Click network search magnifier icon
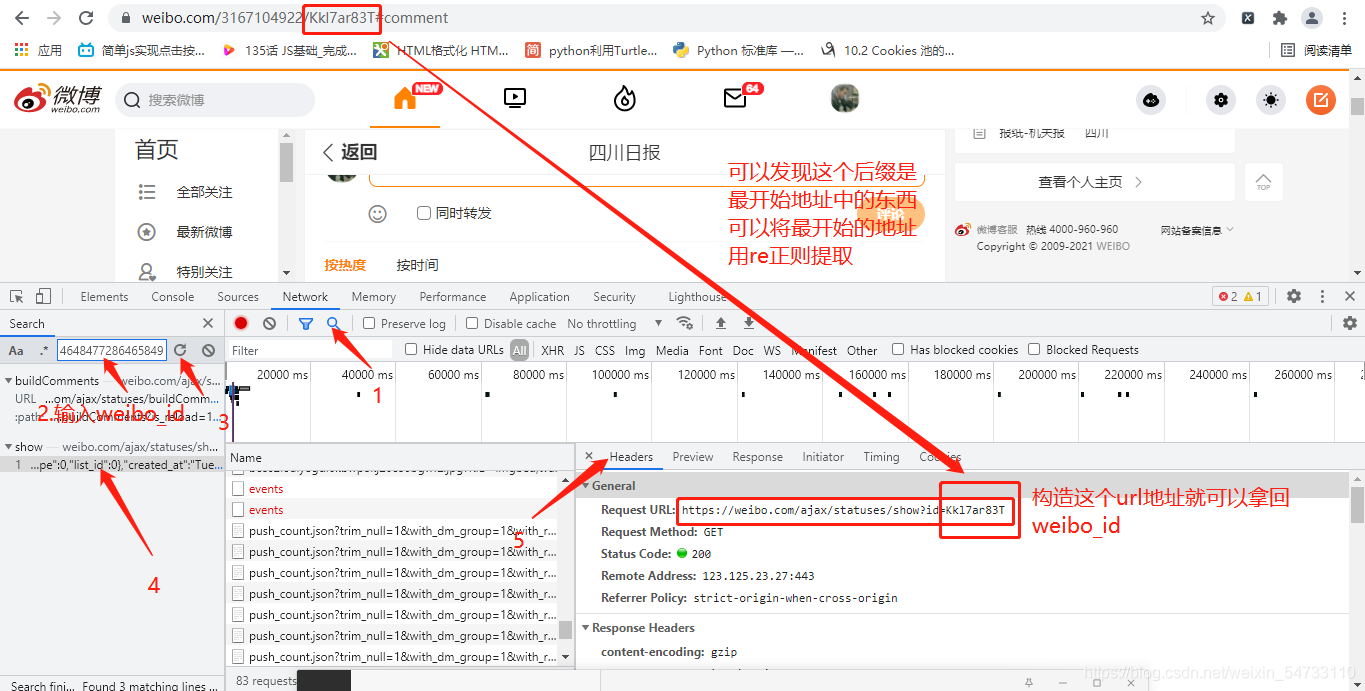This screenshot has height=691, width=1365. click(333, 323)
